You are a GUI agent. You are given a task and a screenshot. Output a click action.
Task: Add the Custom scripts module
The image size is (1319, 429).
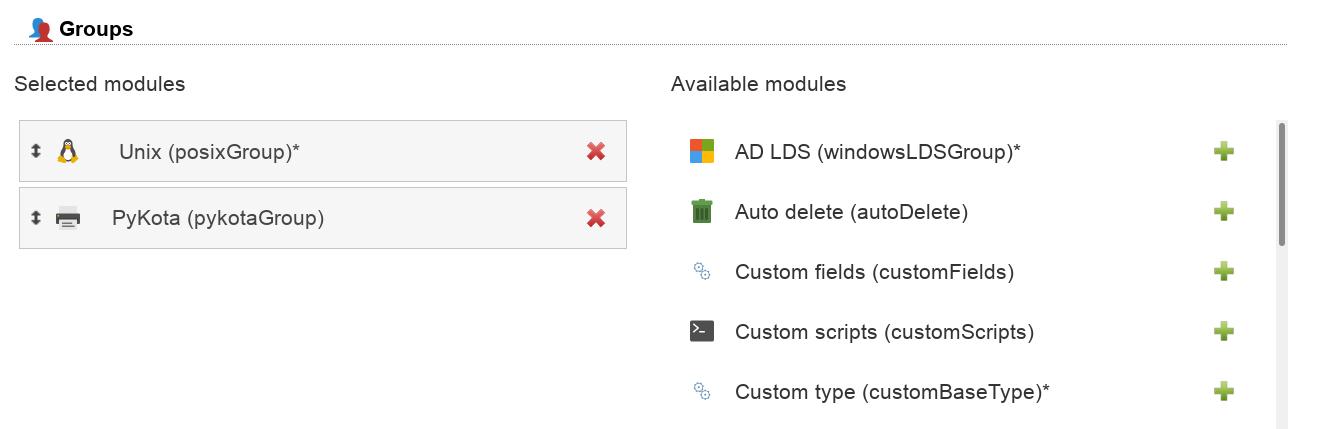1223,331
